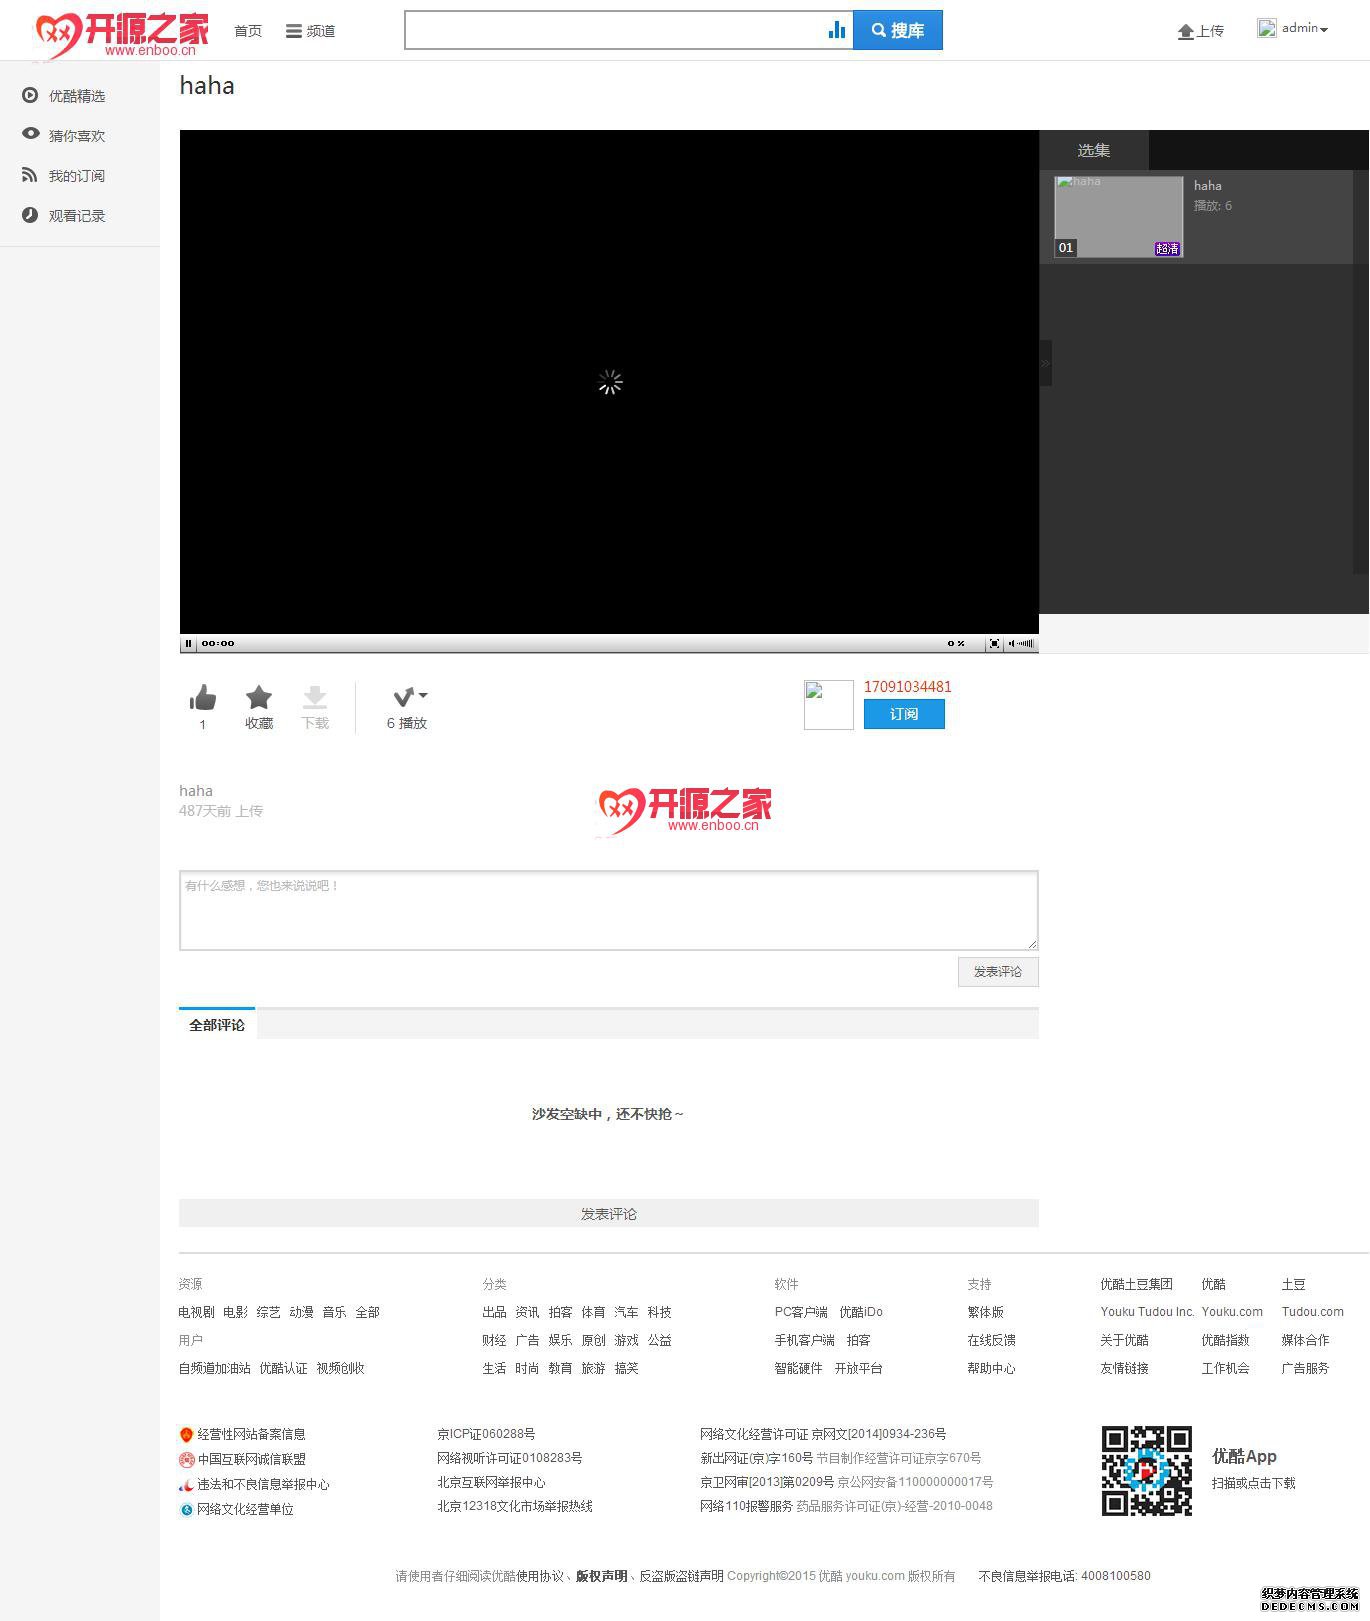Click the 违法和不良信息举报中心 badge icon
Viewport: 1370px width, 1621px height.
point(186,1485)
